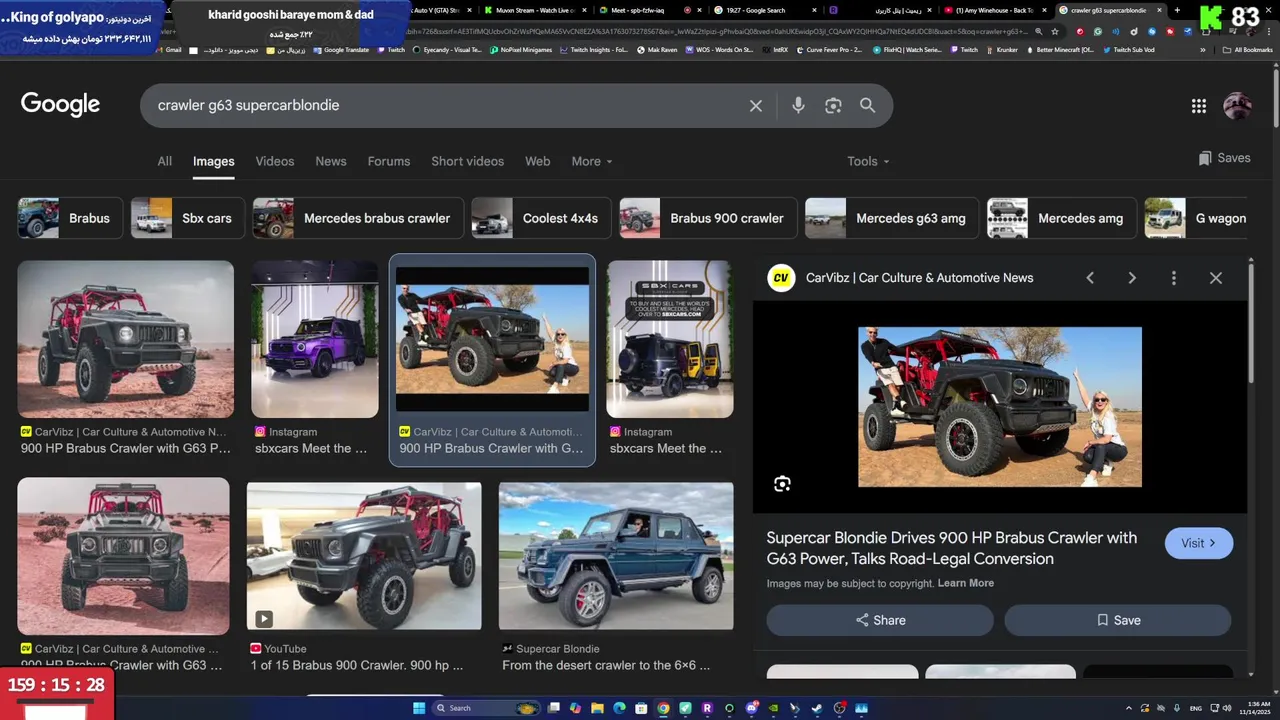Filter by the Mercedes amg chip

(1062, 218)
